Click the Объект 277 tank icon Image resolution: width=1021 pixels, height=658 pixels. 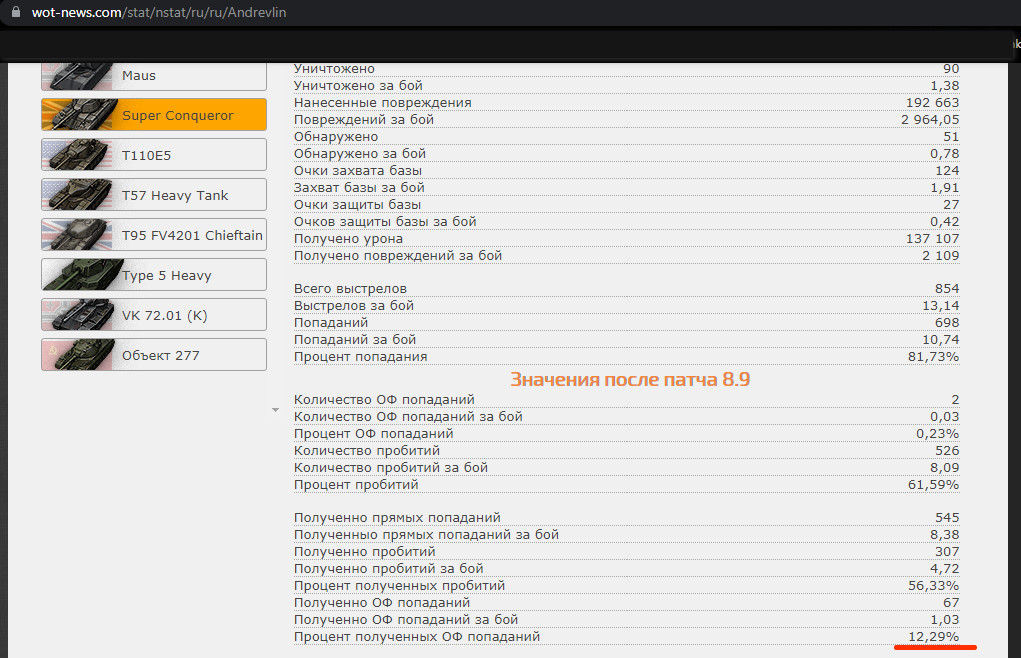(80, 355)
